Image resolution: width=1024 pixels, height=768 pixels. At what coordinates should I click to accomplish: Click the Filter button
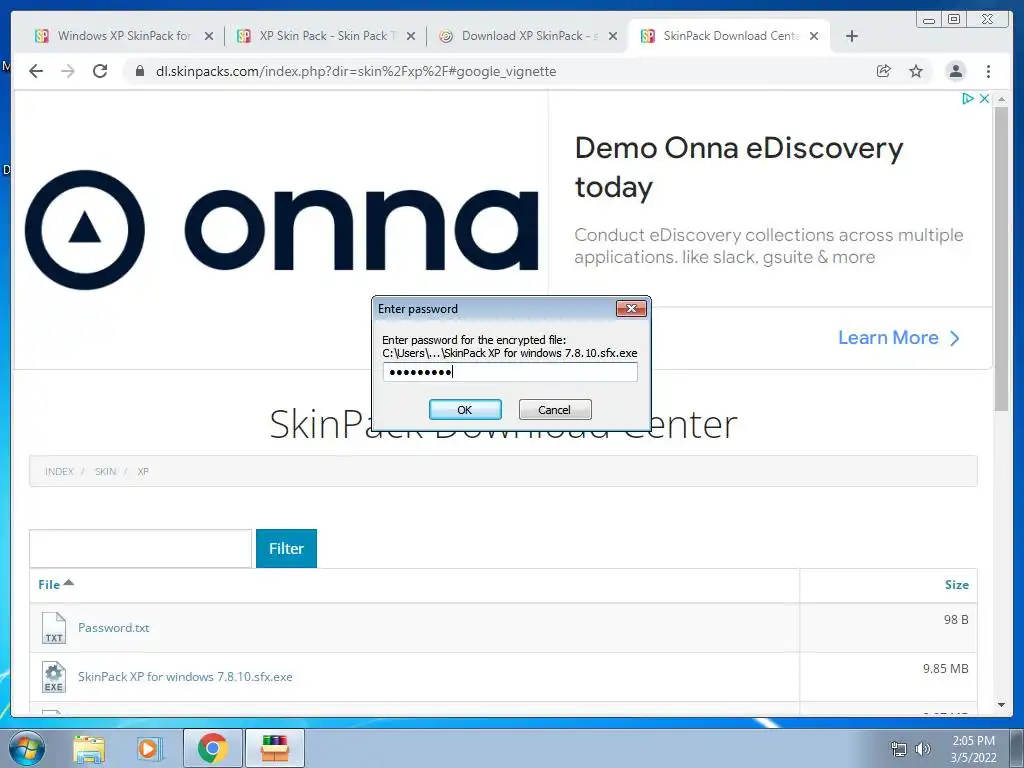click(x=286, y=549)
